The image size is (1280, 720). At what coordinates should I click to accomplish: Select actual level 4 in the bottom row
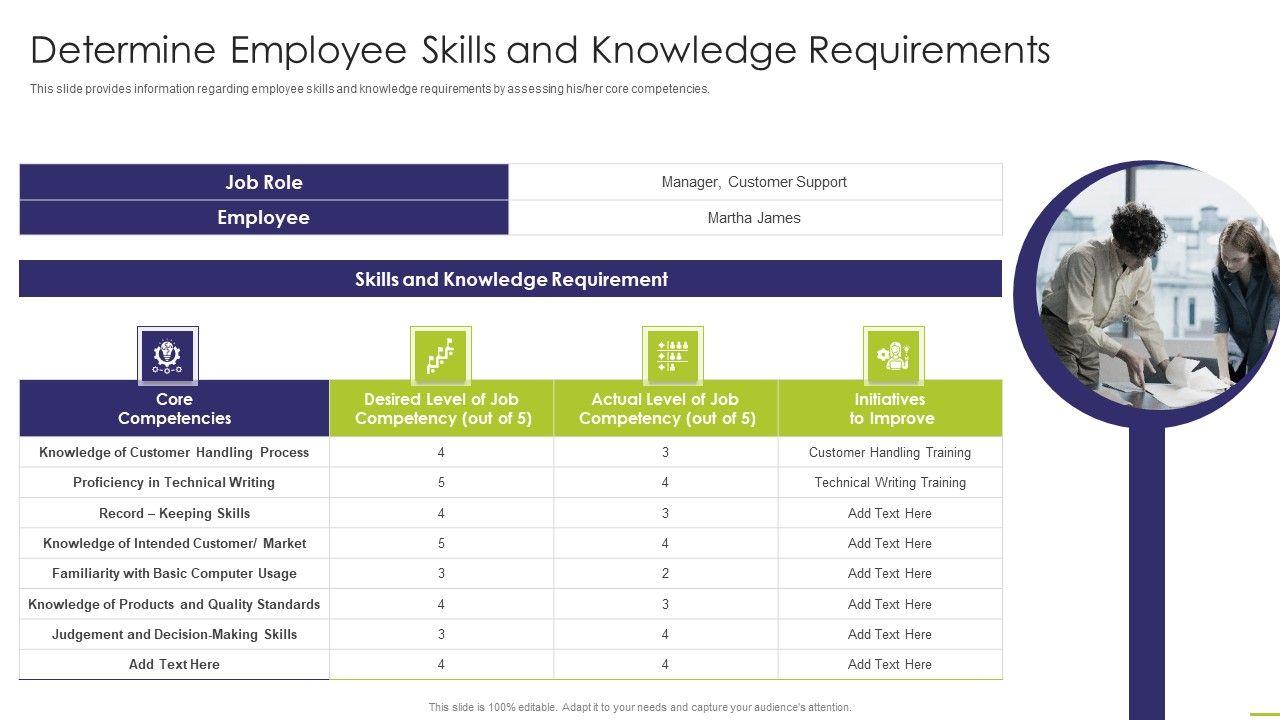pyautogui.click(x=665, y=664)
